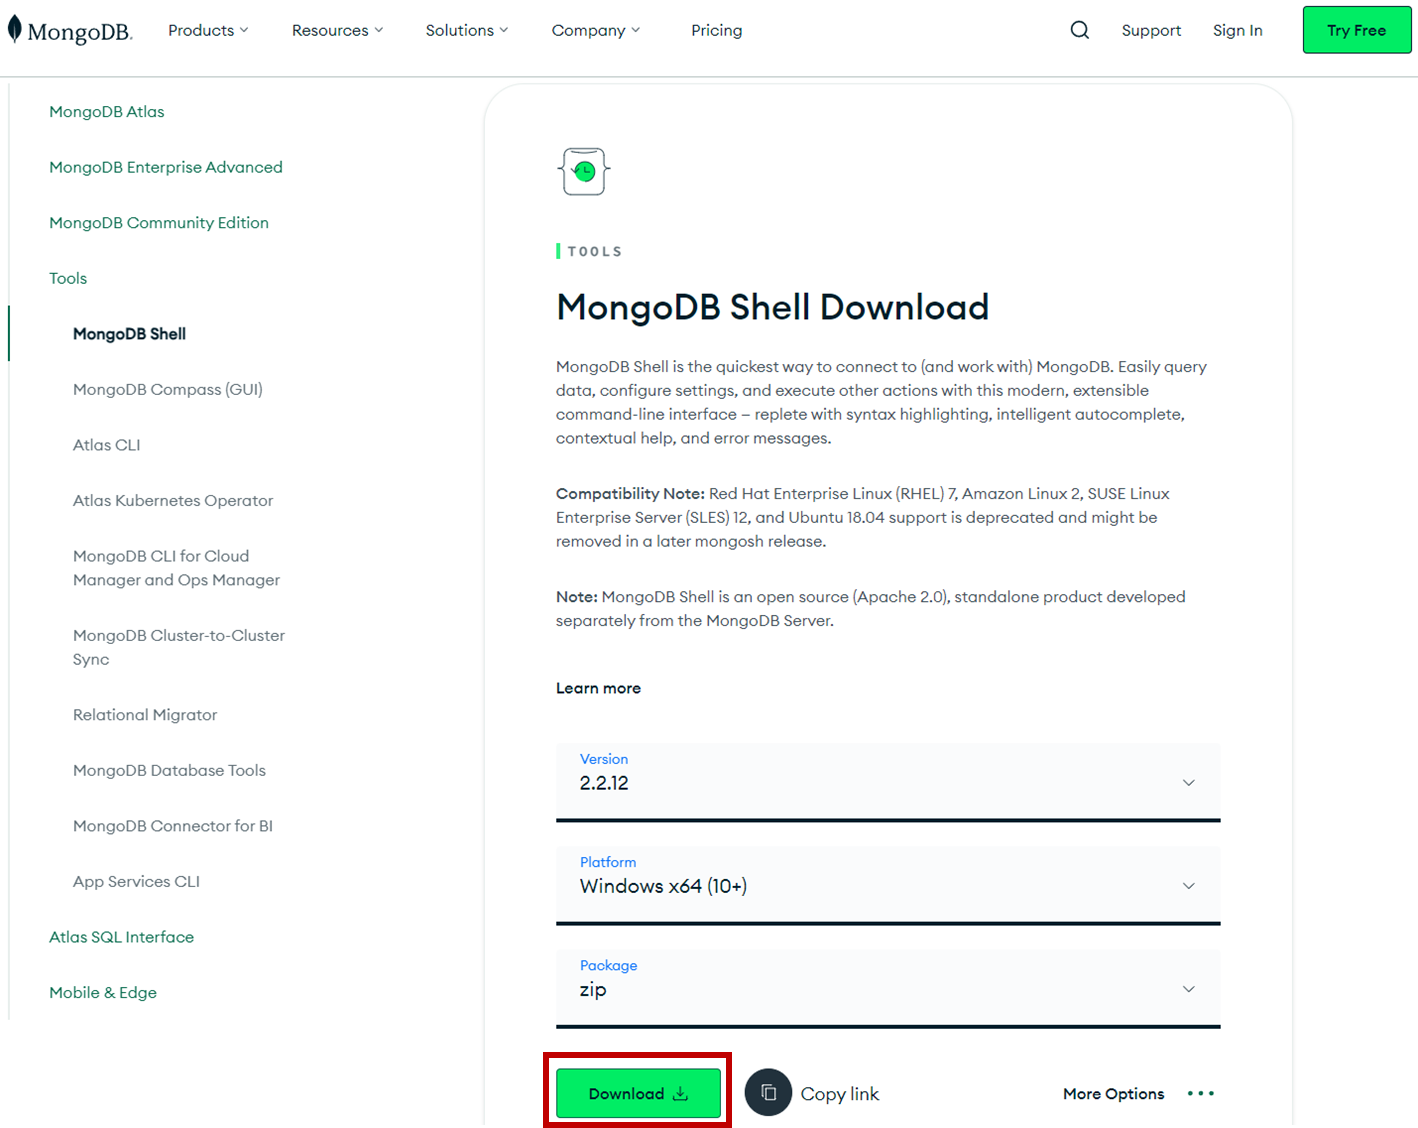
Task: Select MongoDB Enterprise Advanced in sidebar
Action: click(166, 167)
